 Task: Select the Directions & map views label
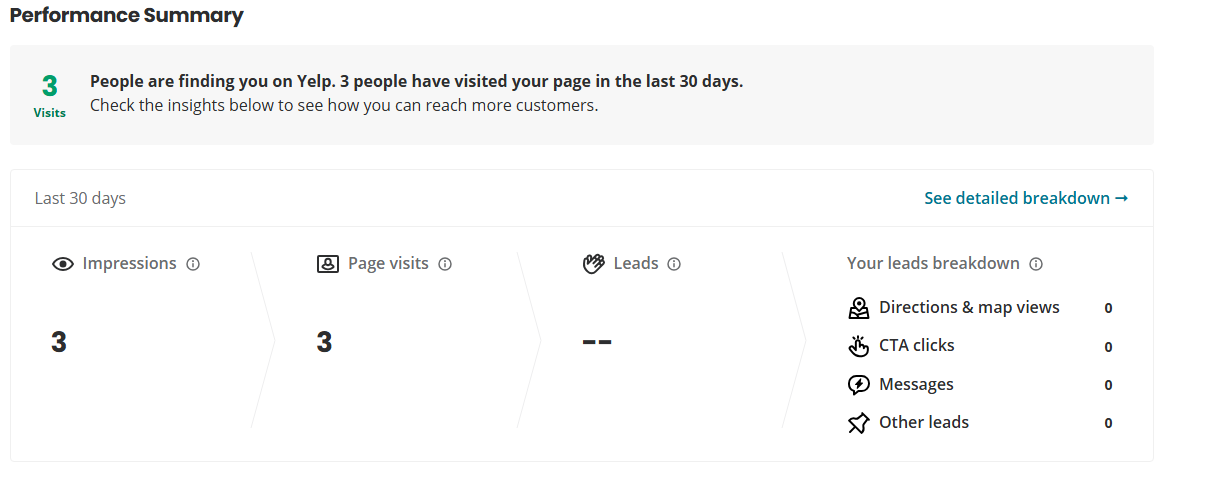pyautogui.click(x=969, y=307)
